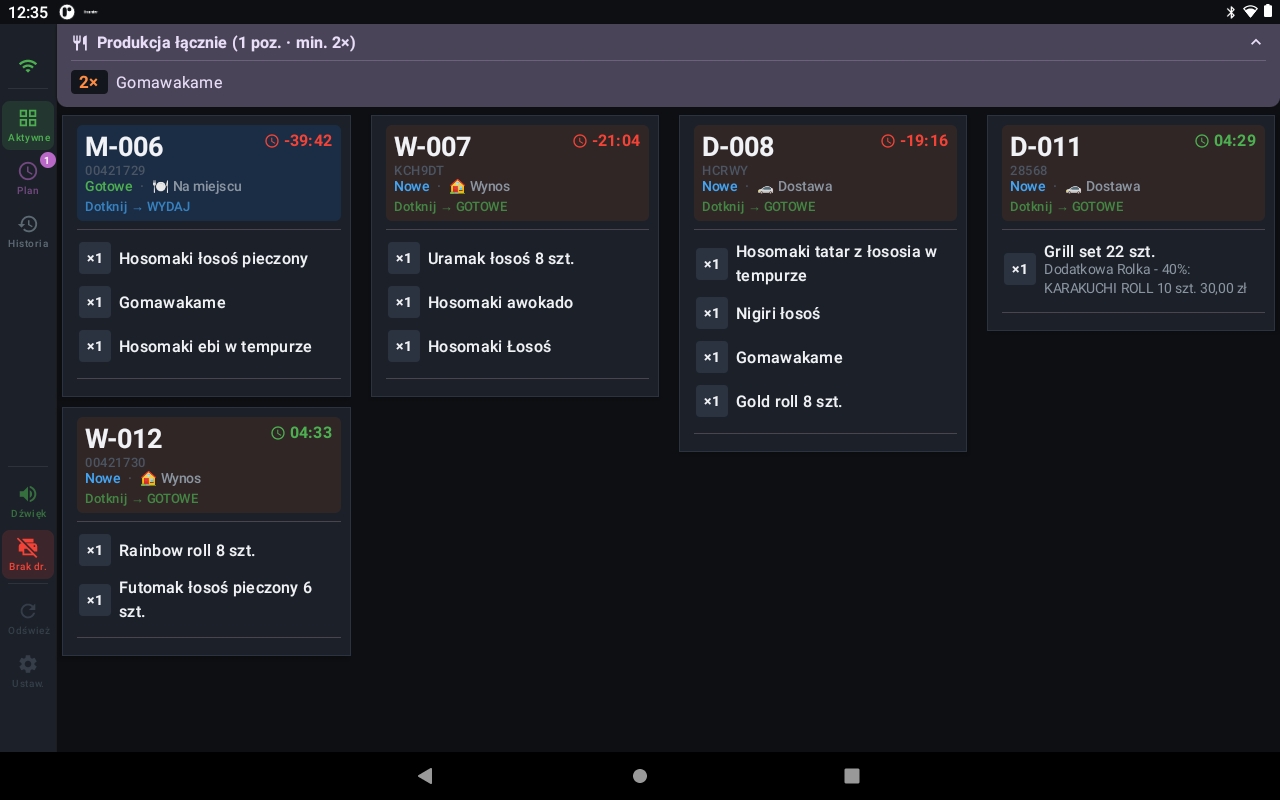Tap order M-006 header to mark WYDAJ
The width and height of the screenshot is (1280, 800).
(208, 173)
